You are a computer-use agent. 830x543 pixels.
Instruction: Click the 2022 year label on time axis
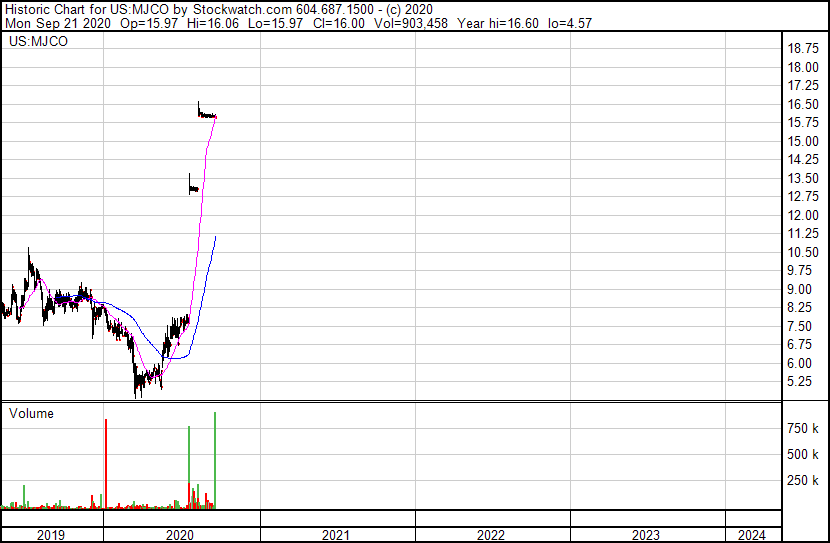pyautogui.click(x=491, y=535)
